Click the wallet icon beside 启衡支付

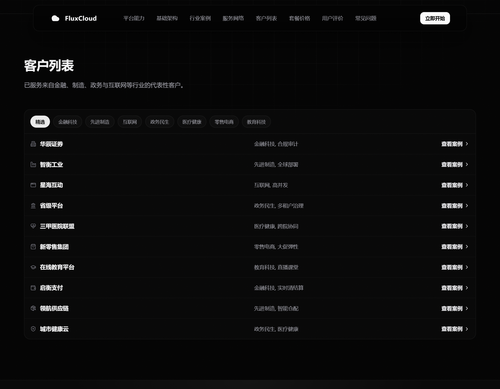point(33,288)
